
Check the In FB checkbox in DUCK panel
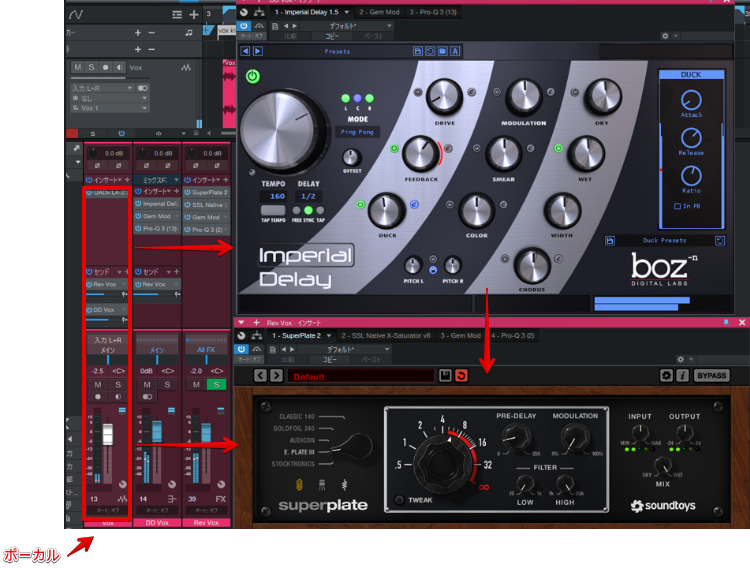[x=677, y=206]
